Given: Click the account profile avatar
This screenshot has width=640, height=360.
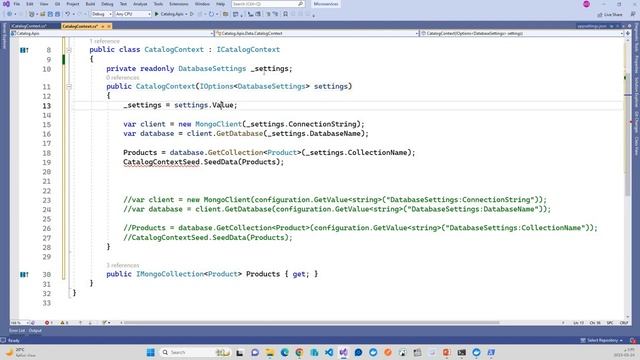Looking at the screenshot, I should [x=587, y=4].
